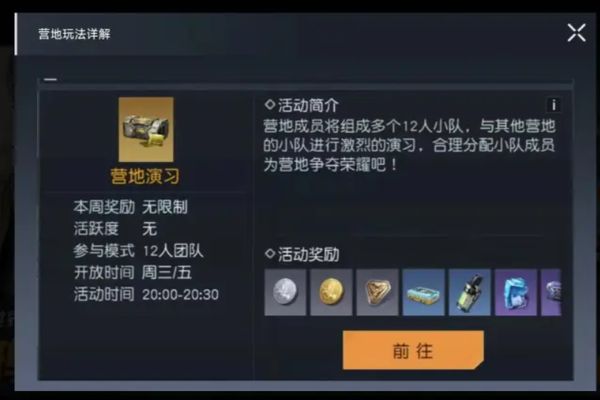The image size is (600, 400).
Task: Open the info icon beside 活动简介
Action: (553, 104)
